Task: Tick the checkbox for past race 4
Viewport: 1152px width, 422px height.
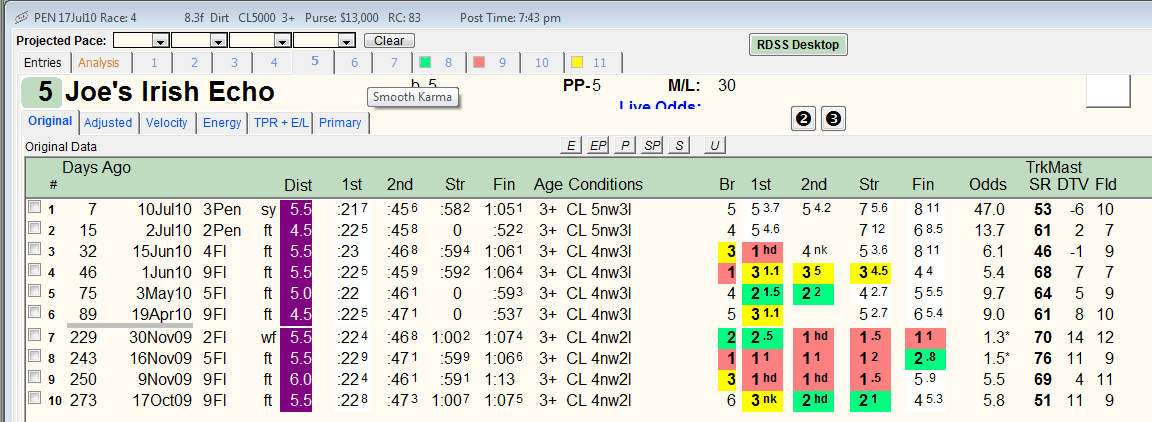Action: (x=34, y=271)
